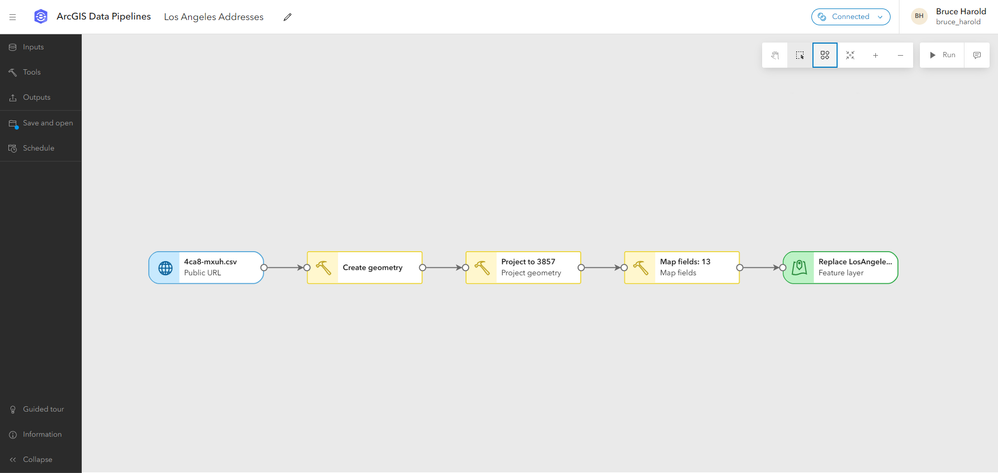Click the ArcGIS Data Pipelines logo
Viewport: 998px width, 473px height.
tap(41, 17)
